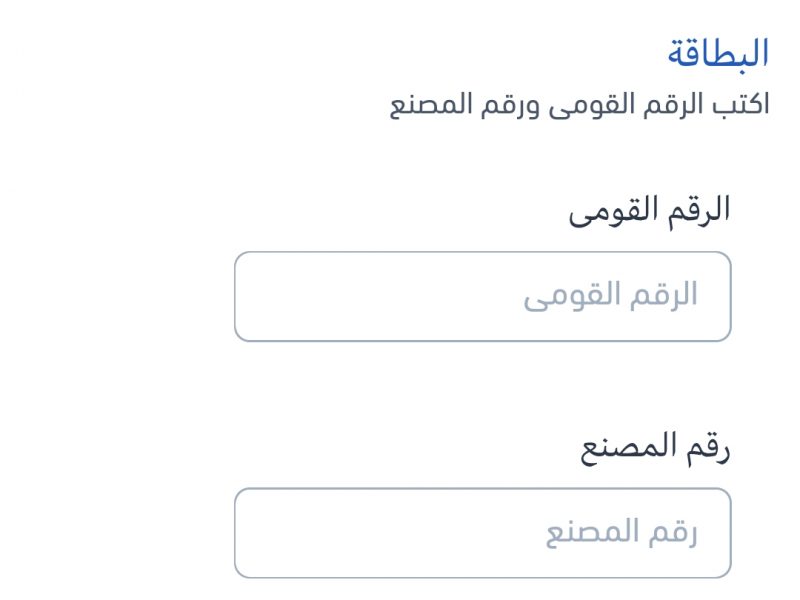
Task: Click the subtitle اكتب الرقم القومى ورقم المصنع
Action: [580, 104]
